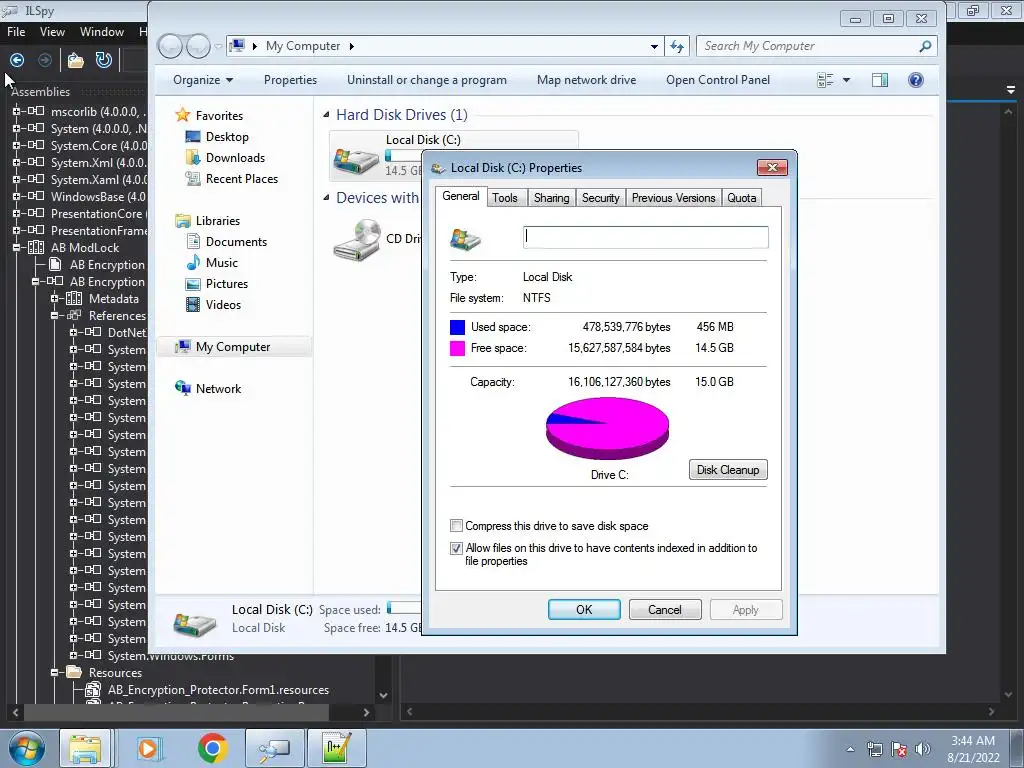Click the ILSpy Open file icon
Screen dimensions: 1024x768
[76, 61]
